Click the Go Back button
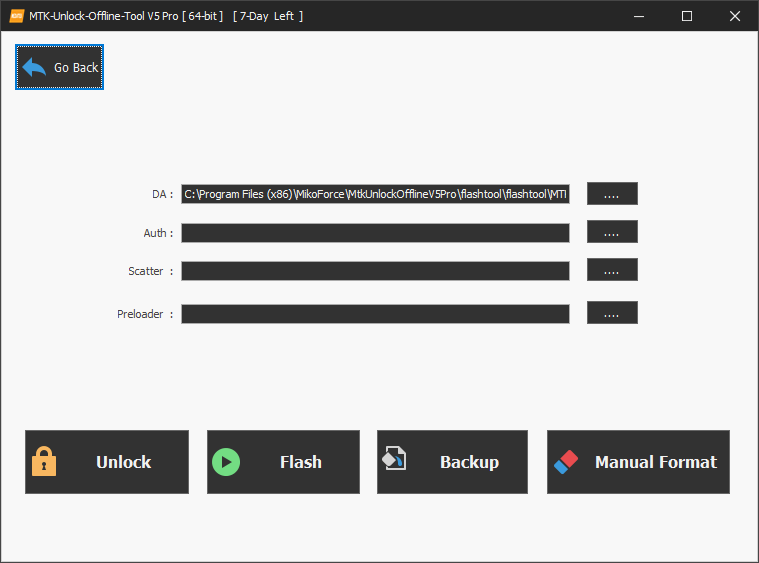The width and height of the screenshot is (759, 563). pos(60,67)
